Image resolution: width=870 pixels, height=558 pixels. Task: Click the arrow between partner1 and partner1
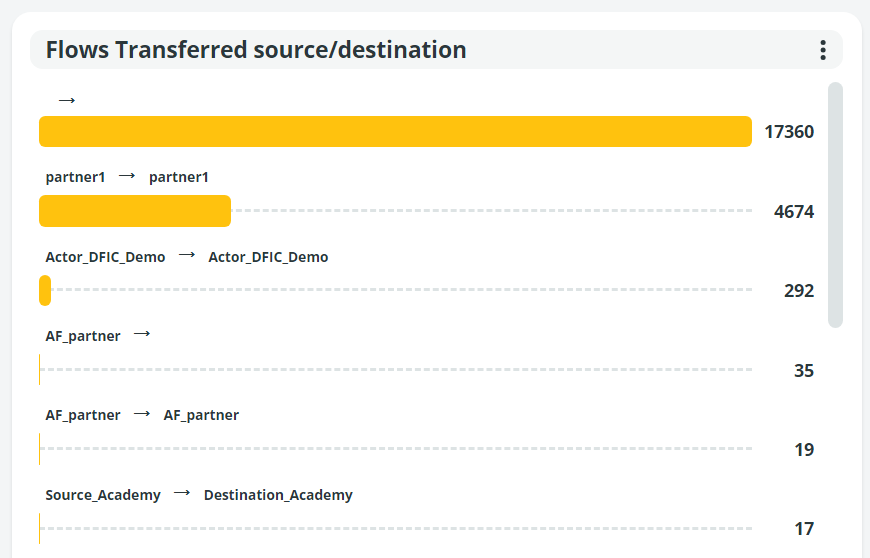pos(127,176)
